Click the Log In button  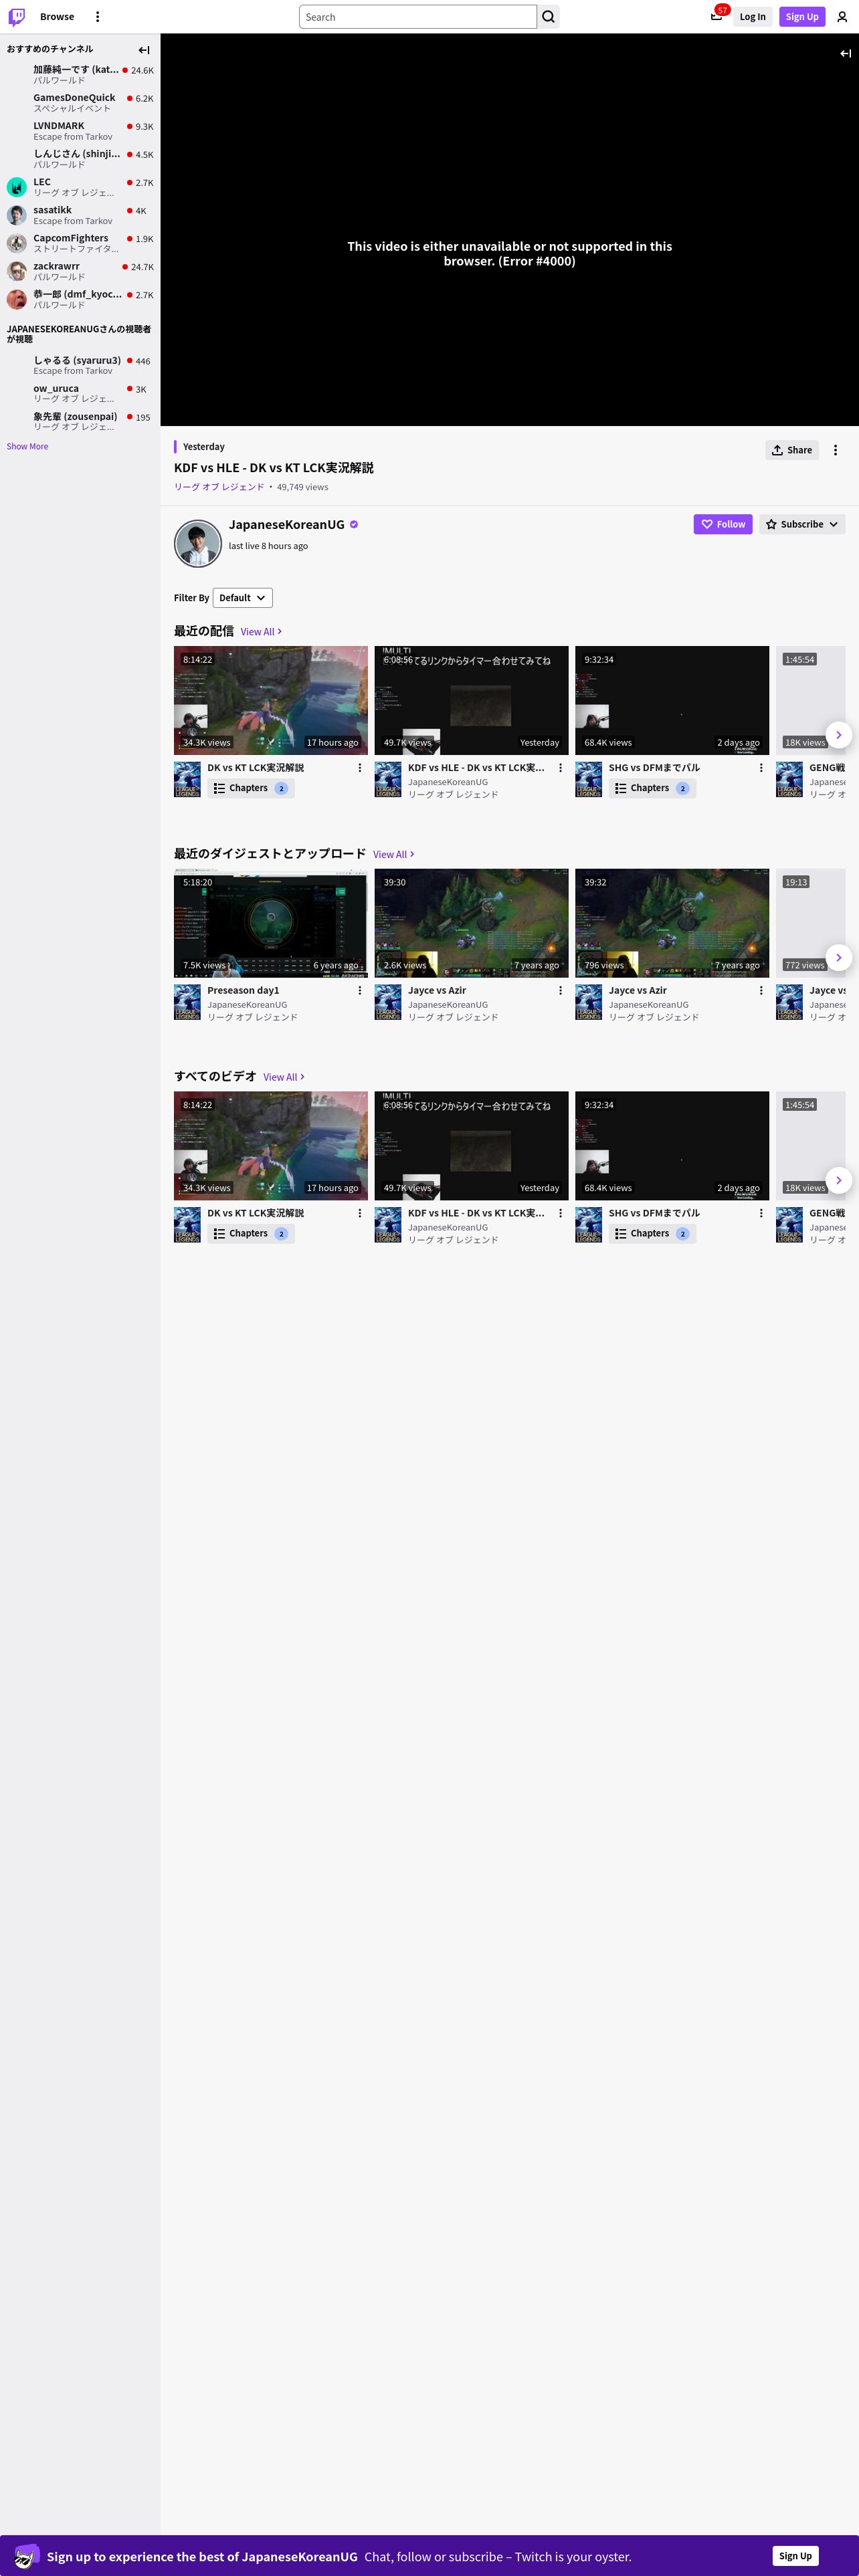click(x=753, y=17)
